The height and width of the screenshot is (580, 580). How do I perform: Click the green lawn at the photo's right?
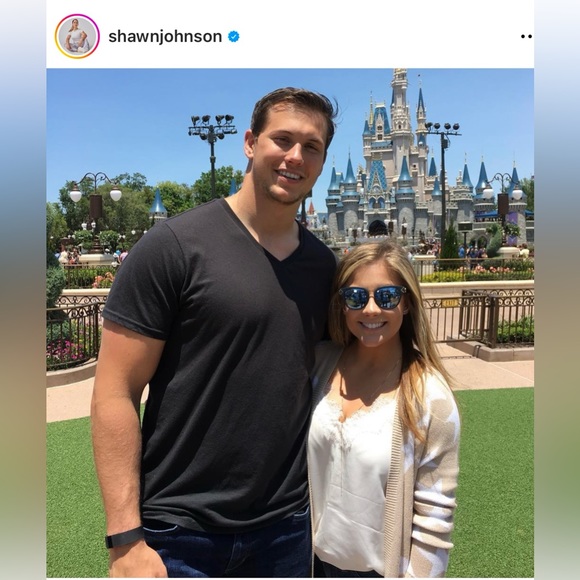coord(496,481)
